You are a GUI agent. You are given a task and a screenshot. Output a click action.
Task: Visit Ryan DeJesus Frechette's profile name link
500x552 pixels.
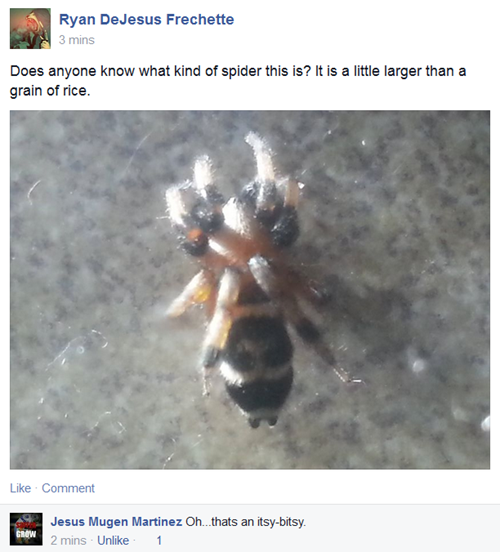tap(146, 19)
